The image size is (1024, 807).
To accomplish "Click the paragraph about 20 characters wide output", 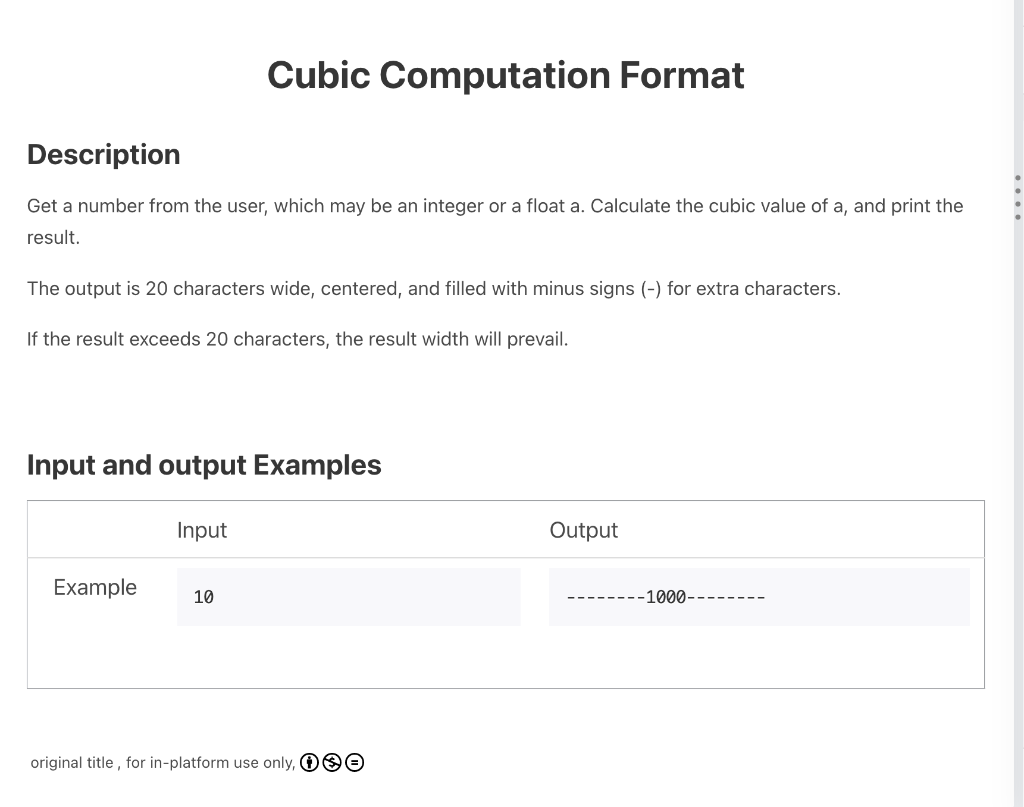I will [434, 289].
